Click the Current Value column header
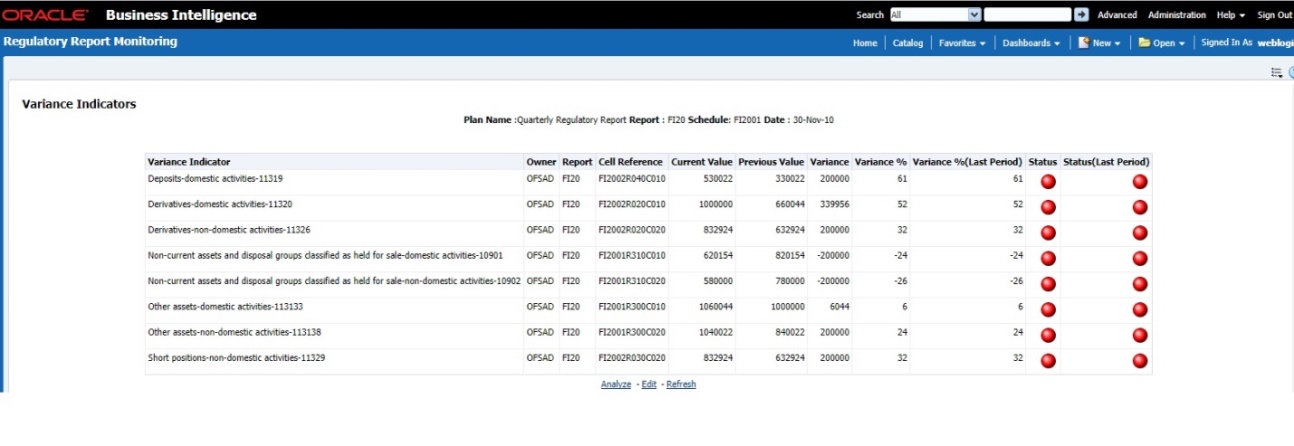The image size is (1294, 446). [x=701, y=161]
